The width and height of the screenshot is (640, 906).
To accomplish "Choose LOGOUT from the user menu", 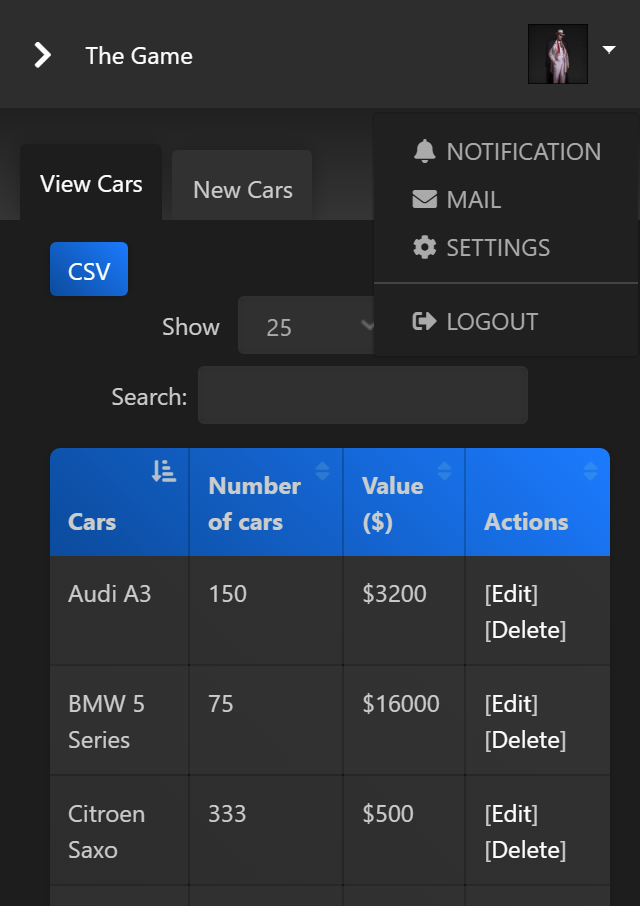I will (492, 322).
